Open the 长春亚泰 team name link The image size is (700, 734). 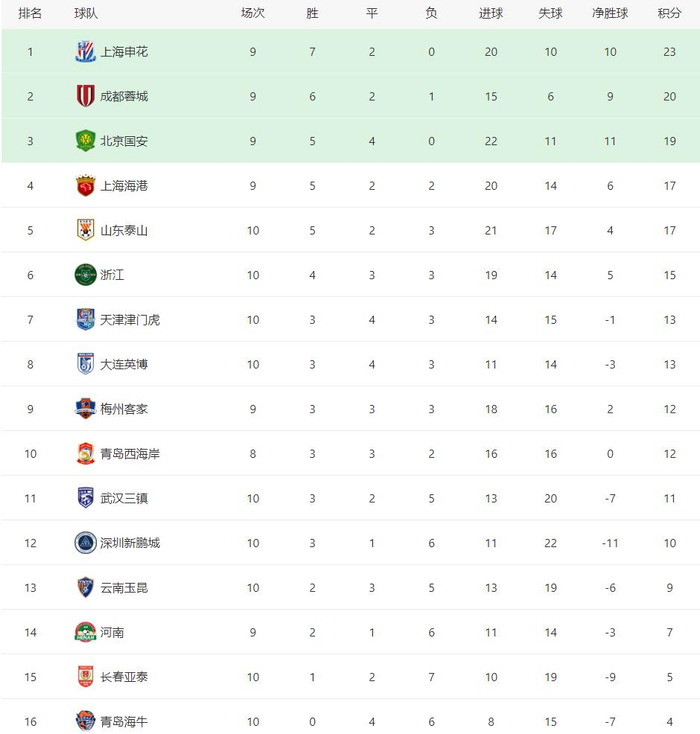(x=124, y=677)
